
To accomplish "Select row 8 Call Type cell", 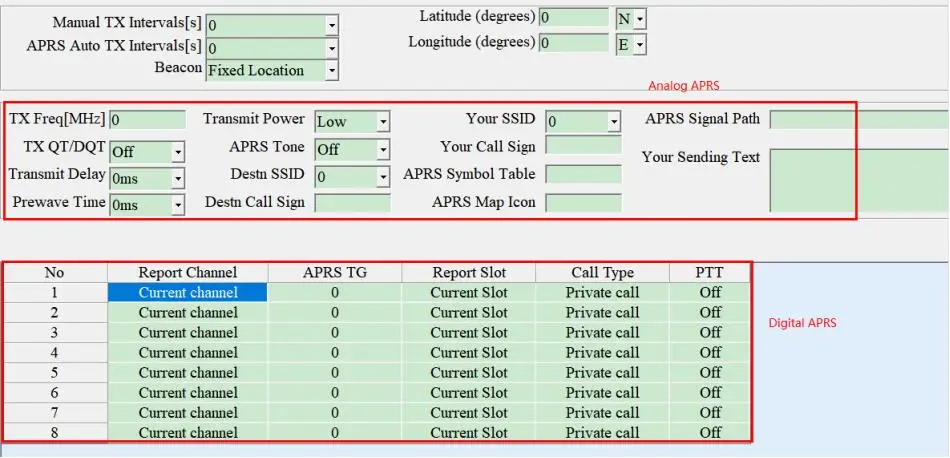I will 602,432.
